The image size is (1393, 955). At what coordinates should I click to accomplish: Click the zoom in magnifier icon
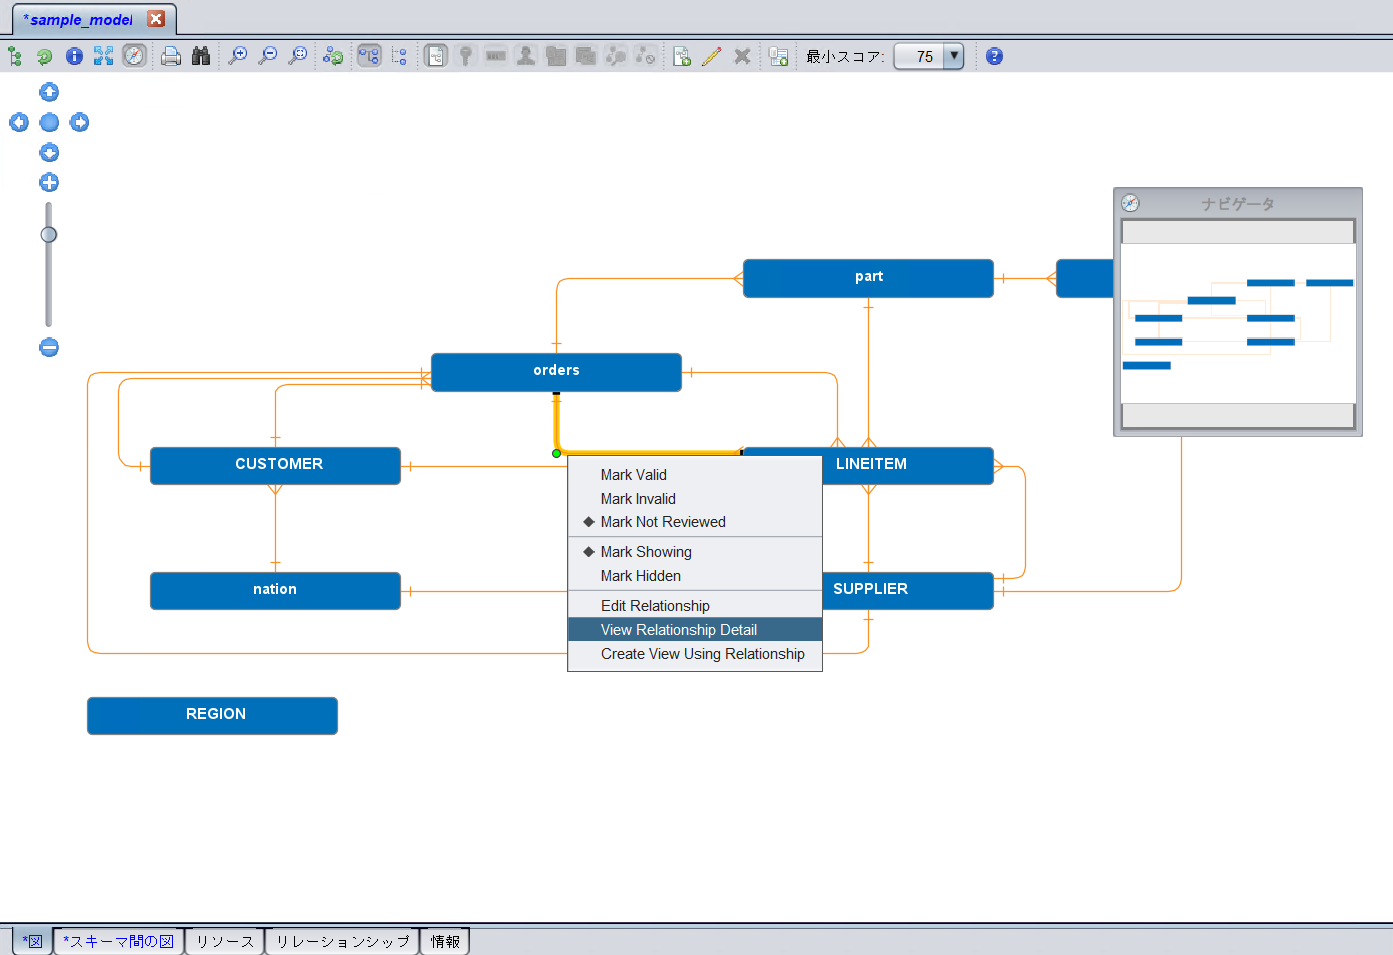pyautogui.click(x=238, y=56)
